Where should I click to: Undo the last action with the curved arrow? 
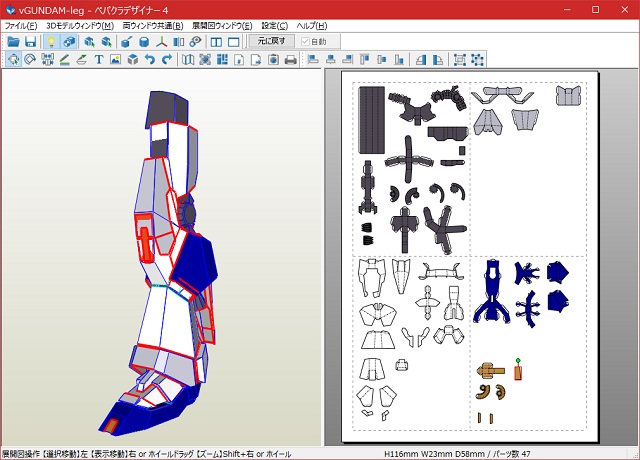(150, 60)
